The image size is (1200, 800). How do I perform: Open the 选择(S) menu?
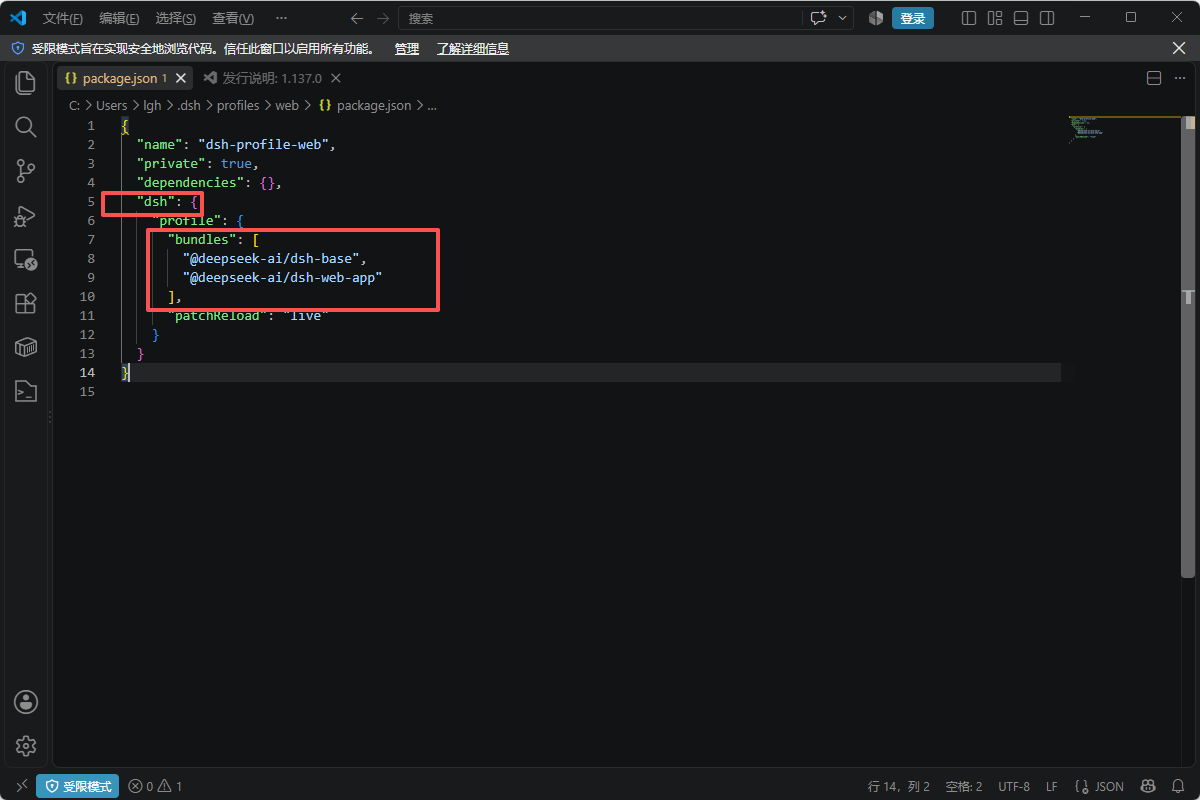[176, 18]
